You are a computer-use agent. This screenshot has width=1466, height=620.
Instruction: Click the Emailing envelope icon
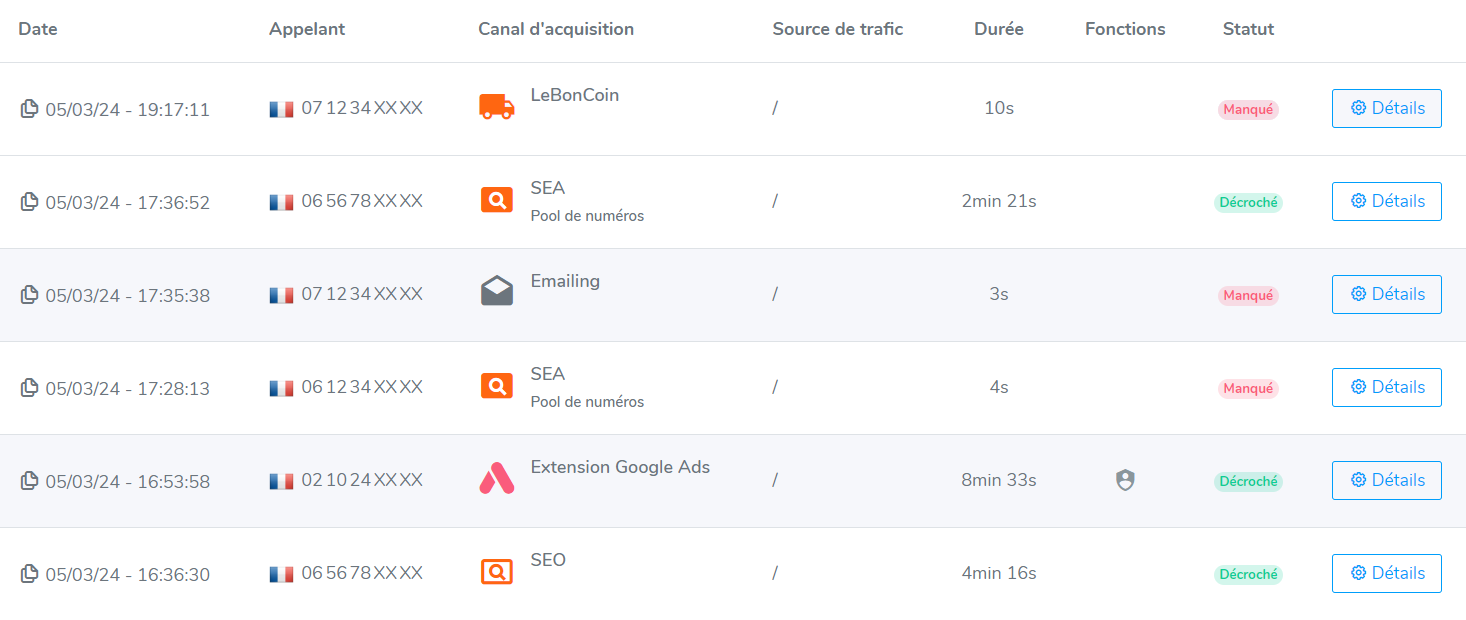click(x=497, y=292)
